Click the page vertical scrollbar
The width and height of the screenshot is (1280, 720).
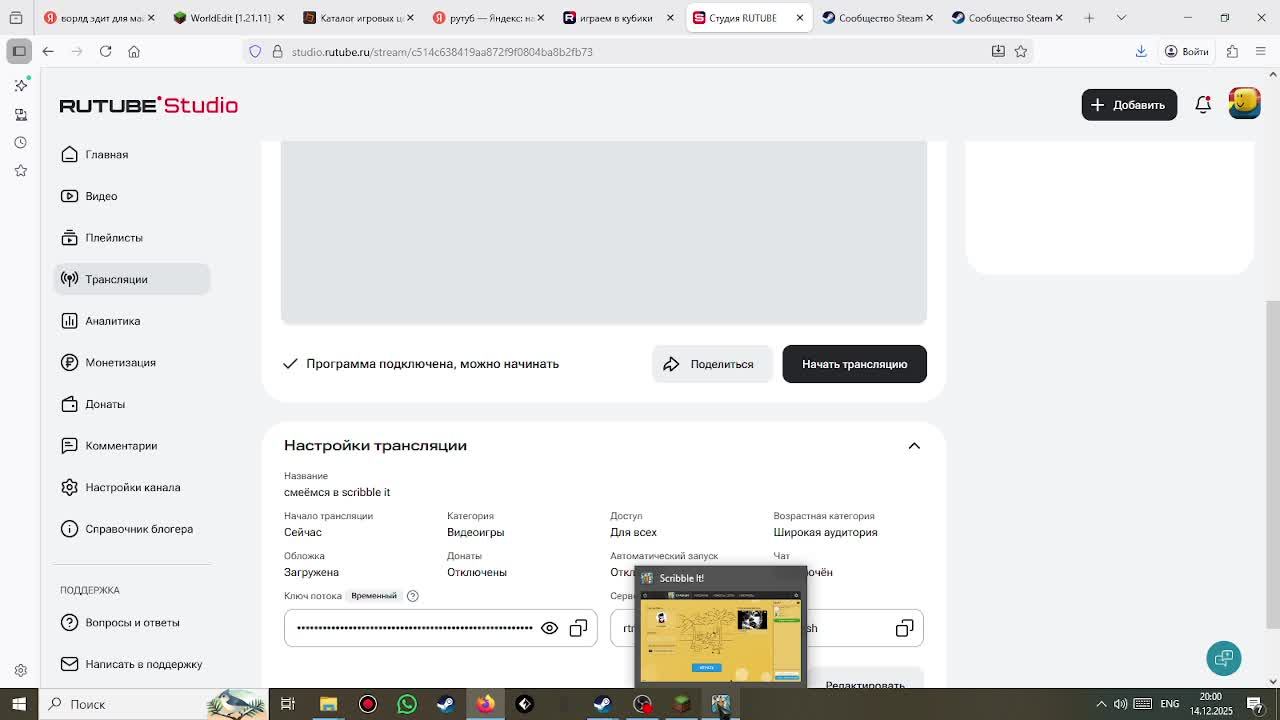(1273, 464)
